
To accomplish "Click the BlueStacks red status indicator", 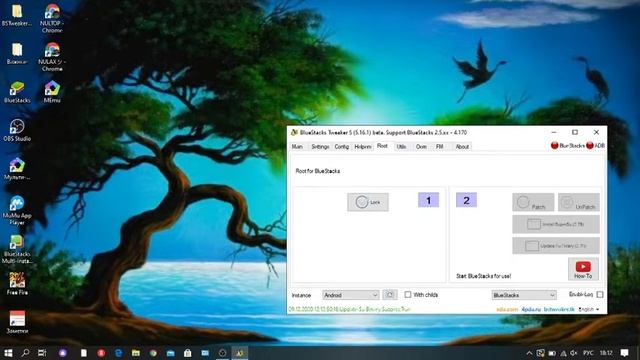I will [x=555, y=145].
